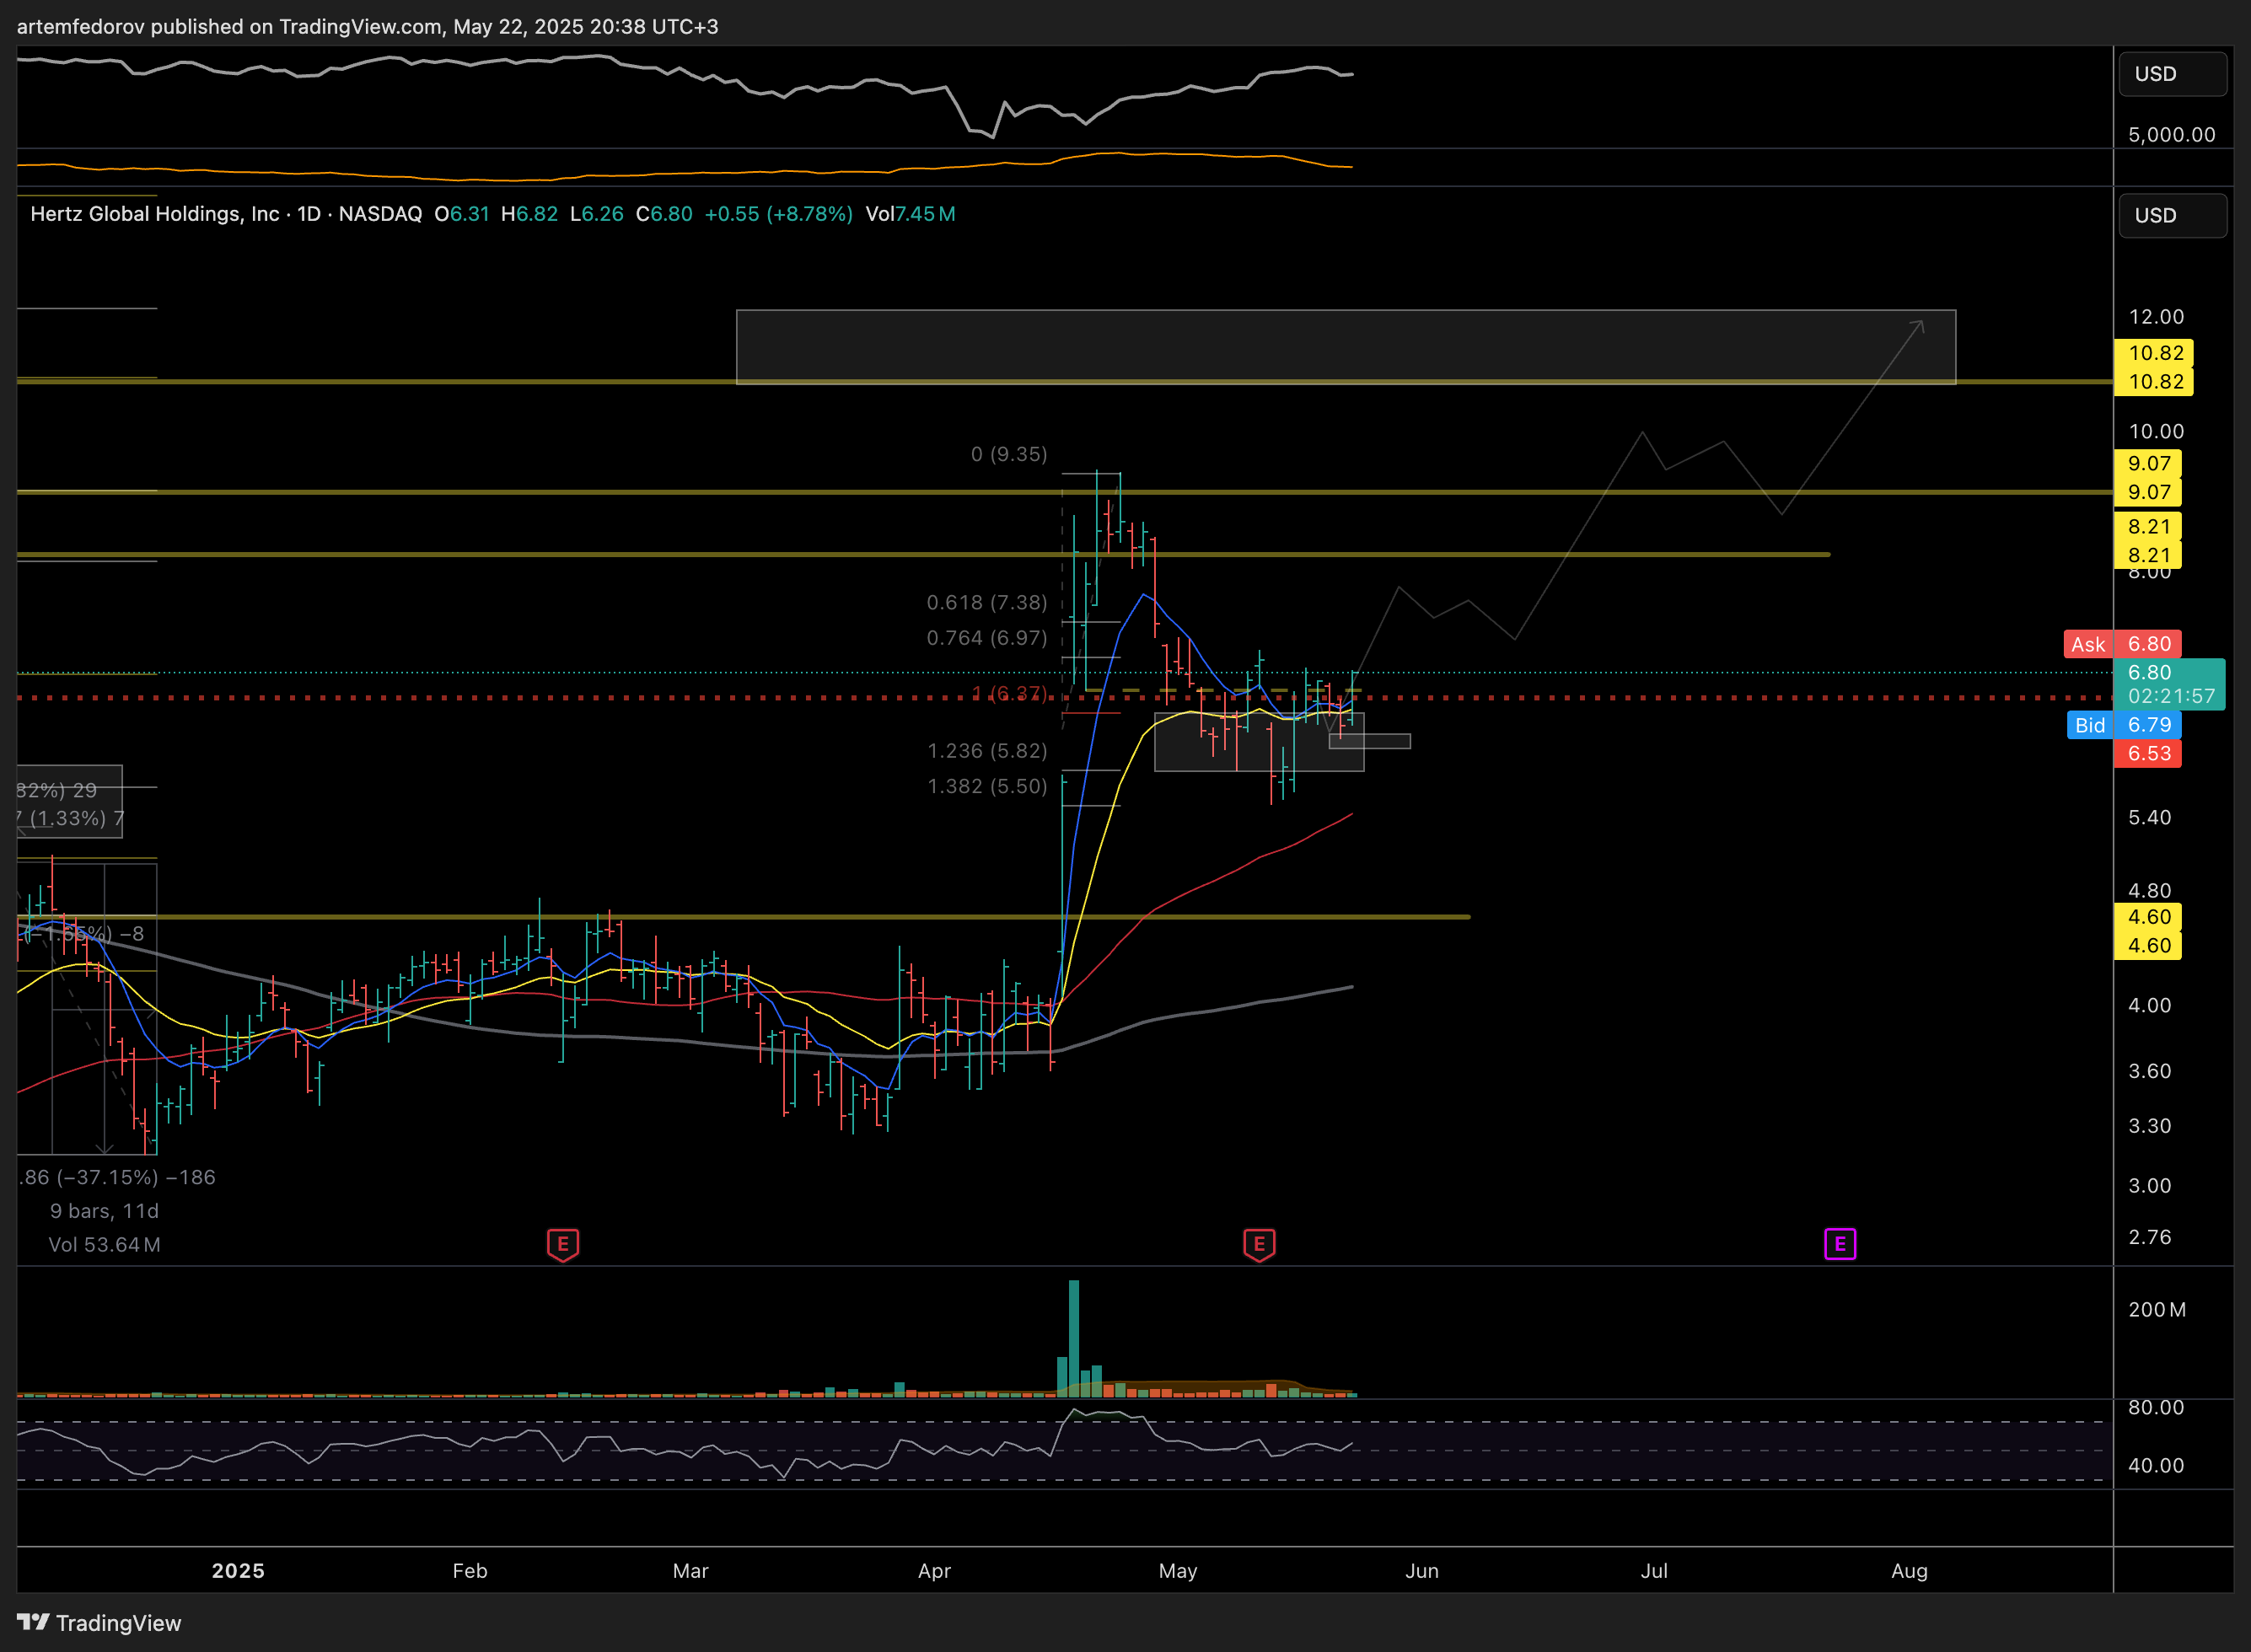
Task: Select the Hertz Global Holdings, Inc symbol title
Action: pos(155,214)
